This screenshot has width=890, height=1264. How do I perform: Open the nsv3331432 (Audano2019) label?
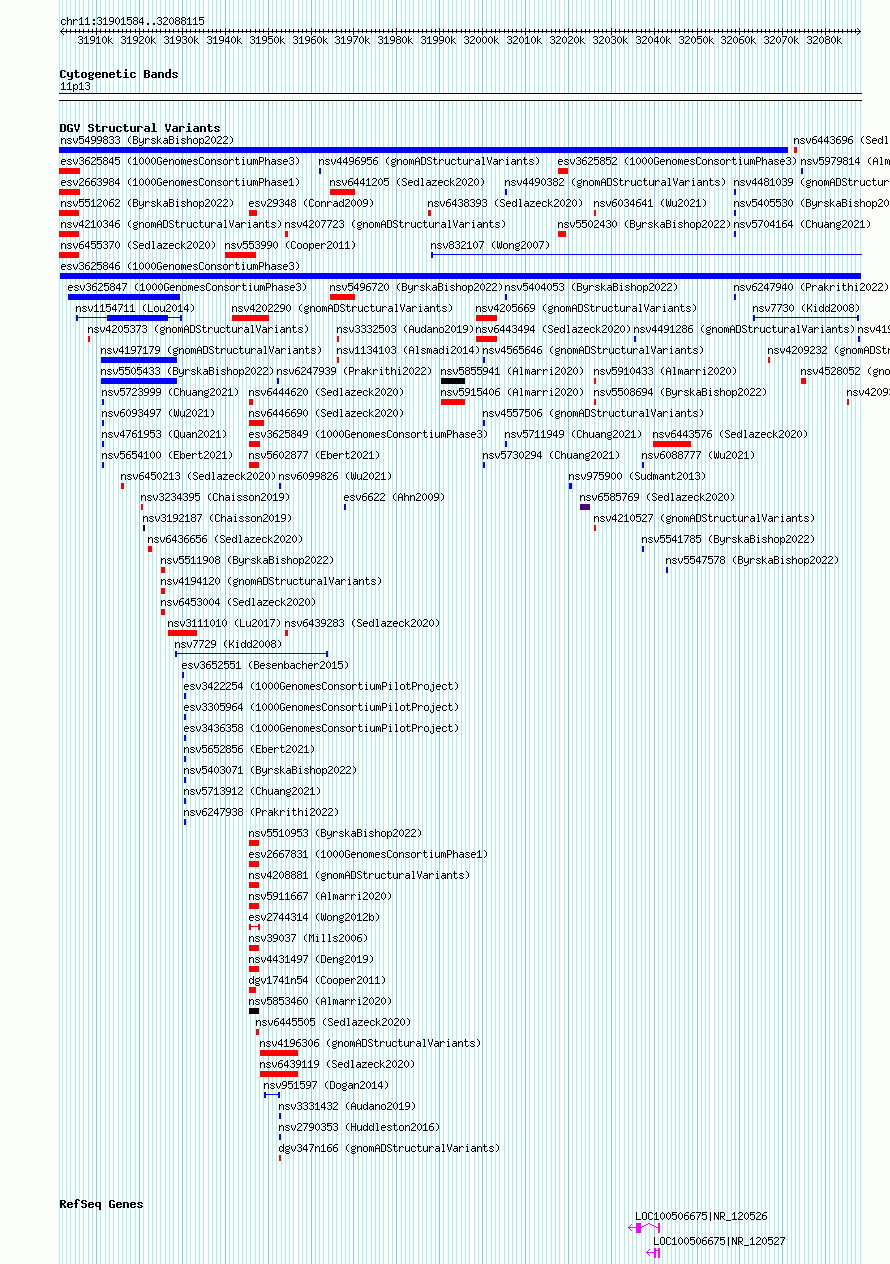(347, 1106)
